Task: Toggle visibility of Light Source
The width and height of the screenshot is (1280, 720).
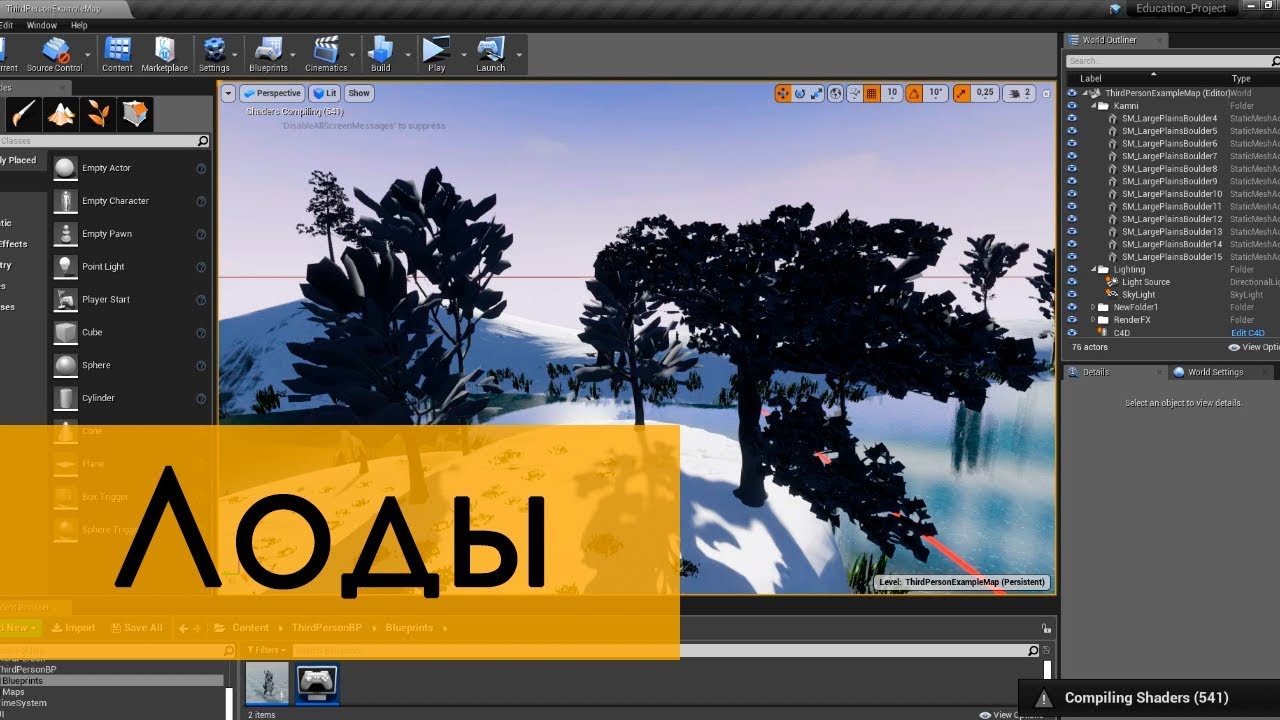Action: [1072, 282]
